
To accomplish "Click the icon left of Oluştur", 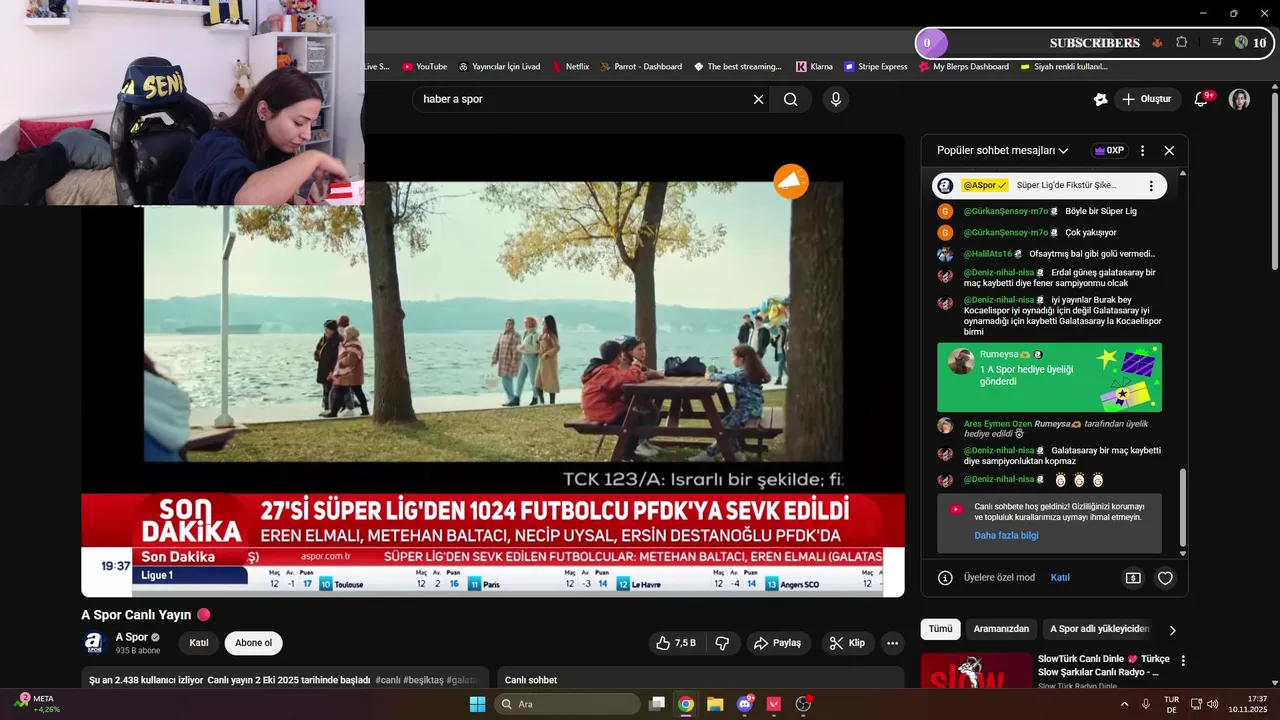I will coord(1100,99).
